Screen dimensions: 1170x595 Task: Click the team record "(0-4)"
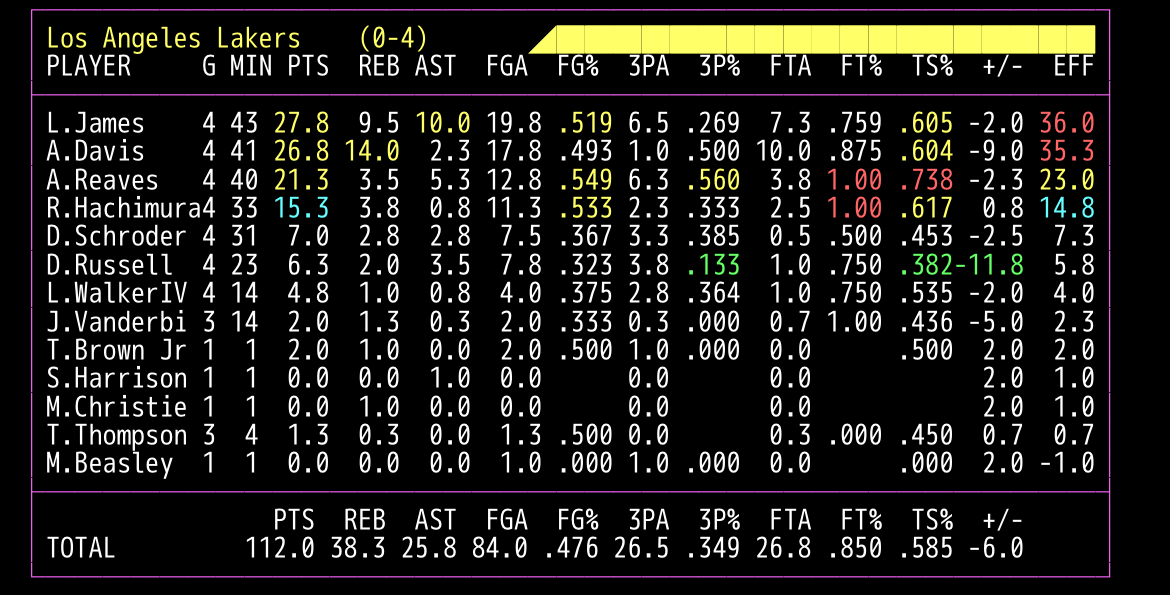[393, 38]
